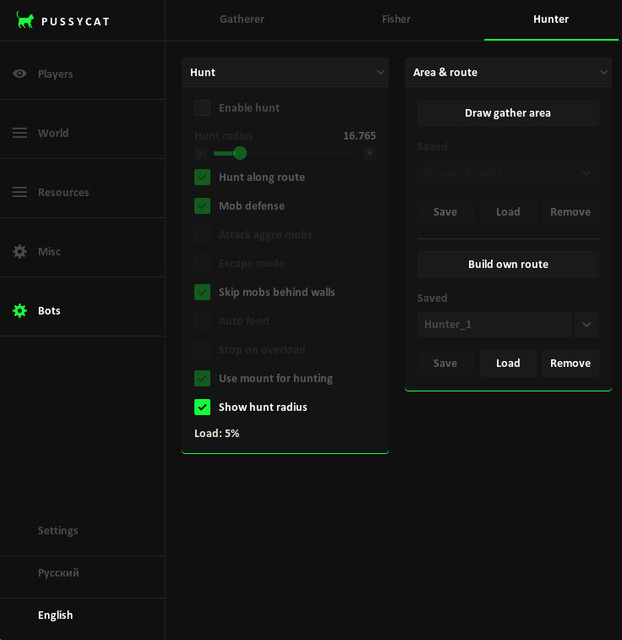Click the list icon beside World
622x640 pixels.
click(20, 133)
